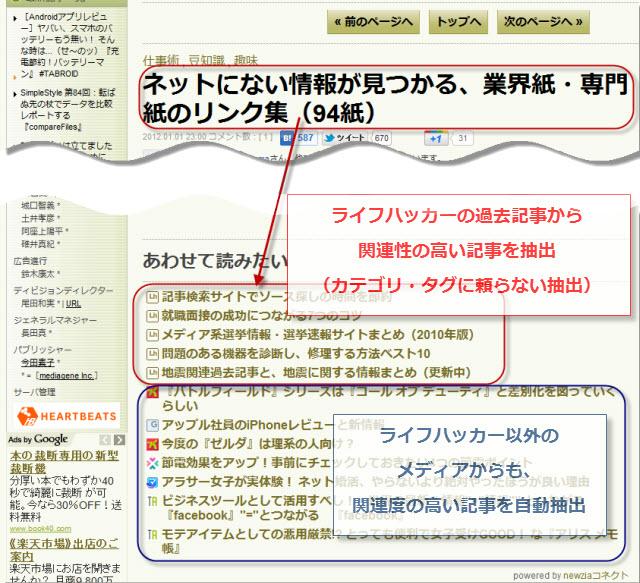Screen dimensions: 640x583
Task: Open related article 地震関連過去記事と、地震に関する情報まとめ
Action: point(316,372)
